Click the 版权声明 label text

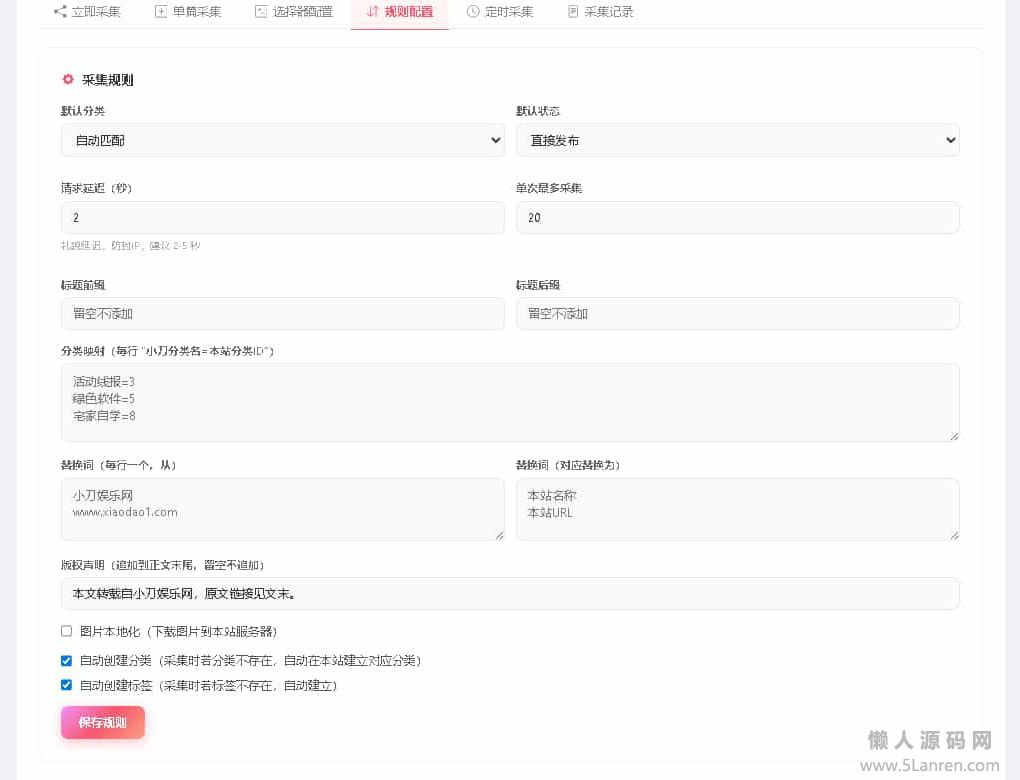(163, 565)
